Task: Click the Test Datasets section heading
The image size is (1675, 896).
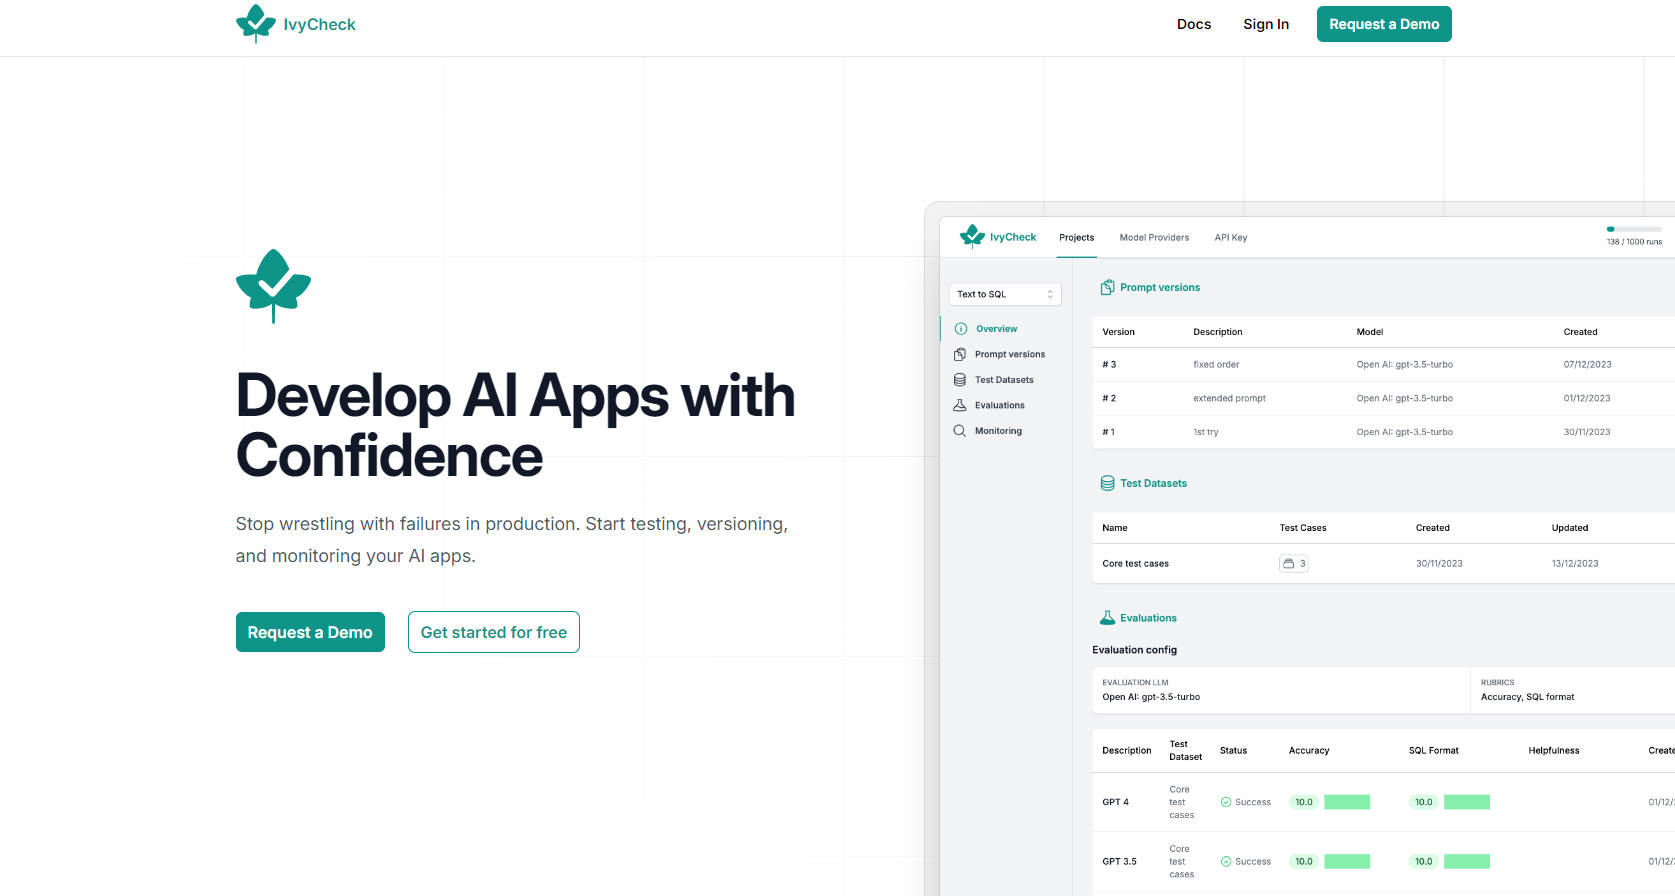Action: coord(1153,483)
